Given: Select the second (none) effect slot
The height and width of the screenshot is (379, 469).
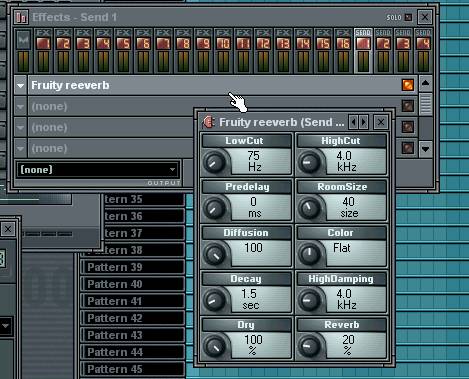Looking at the screenshot, I should (x=112, y=107).
